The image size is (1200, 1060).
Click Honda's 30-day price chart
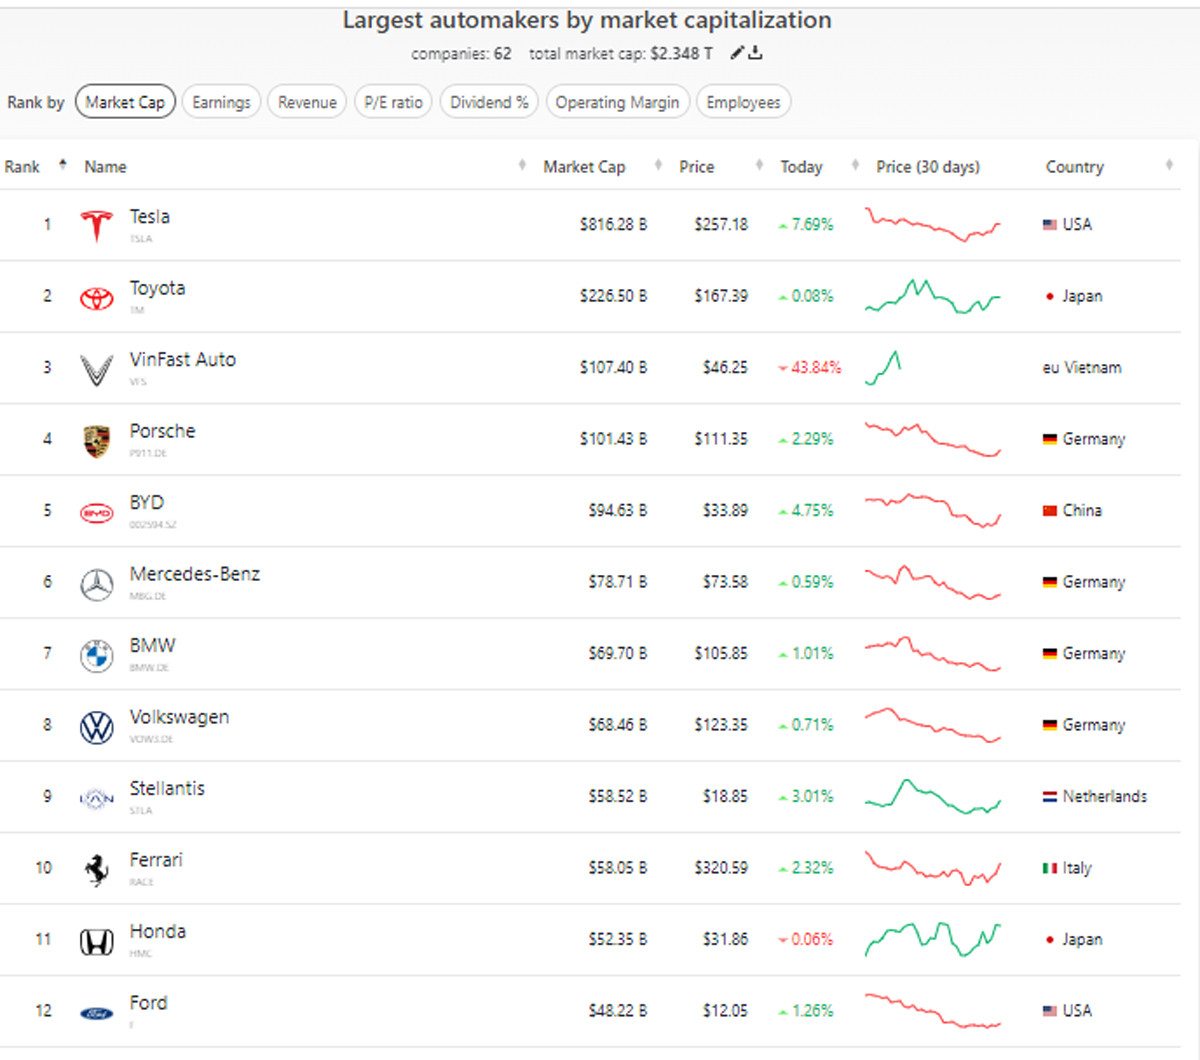932,939
